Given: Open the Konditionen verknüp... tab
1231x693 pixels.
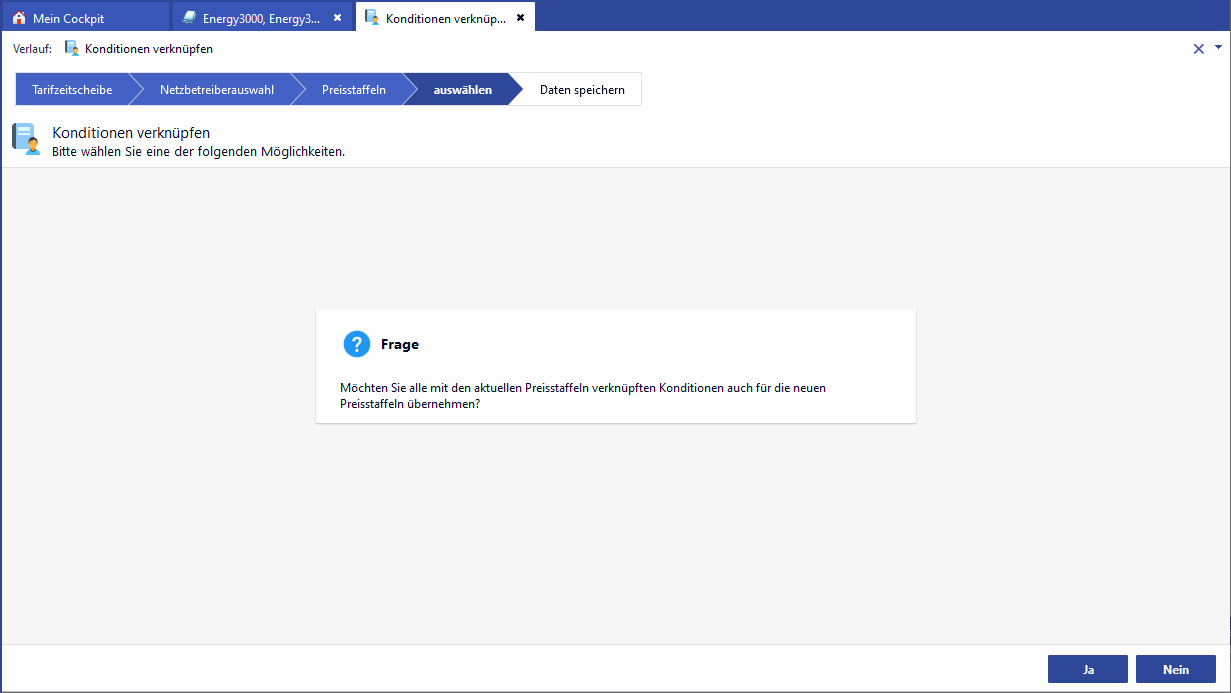Looking at the screenshot, I should [x=444, y=18].
